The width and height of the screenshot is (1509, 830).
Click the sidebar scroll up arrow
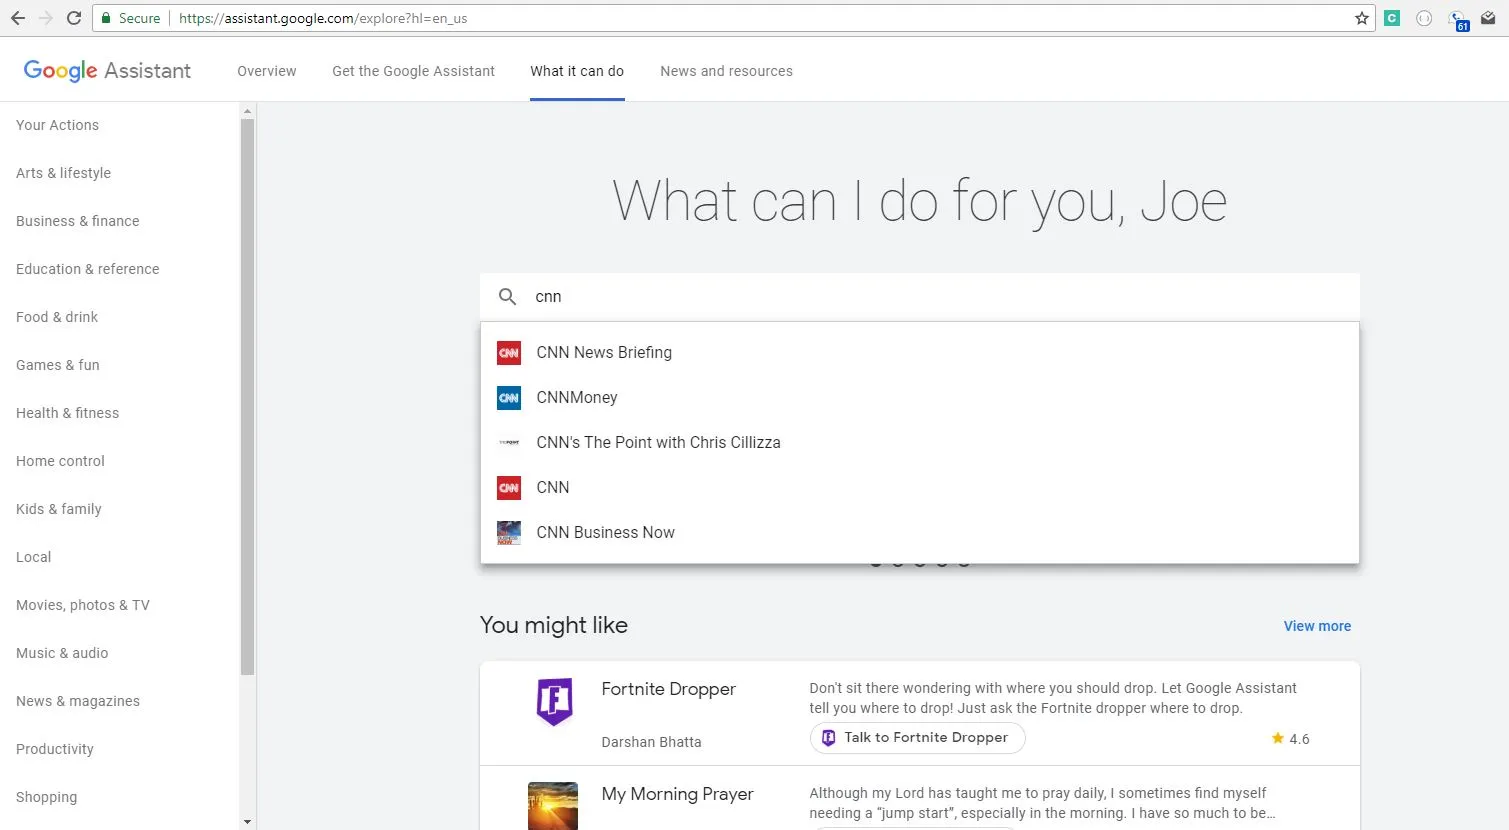point(248,110)
